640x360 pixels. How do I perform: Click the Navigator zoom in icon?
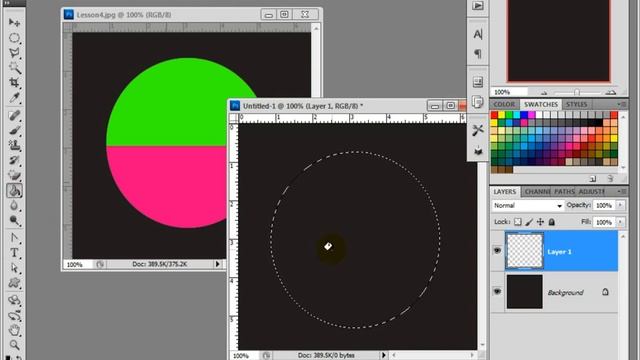610,93
